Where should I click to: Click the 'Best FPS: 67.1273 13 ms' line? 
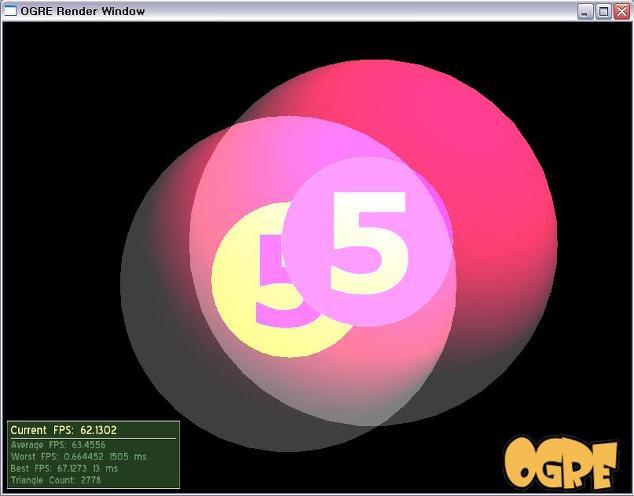pos(64,469)
